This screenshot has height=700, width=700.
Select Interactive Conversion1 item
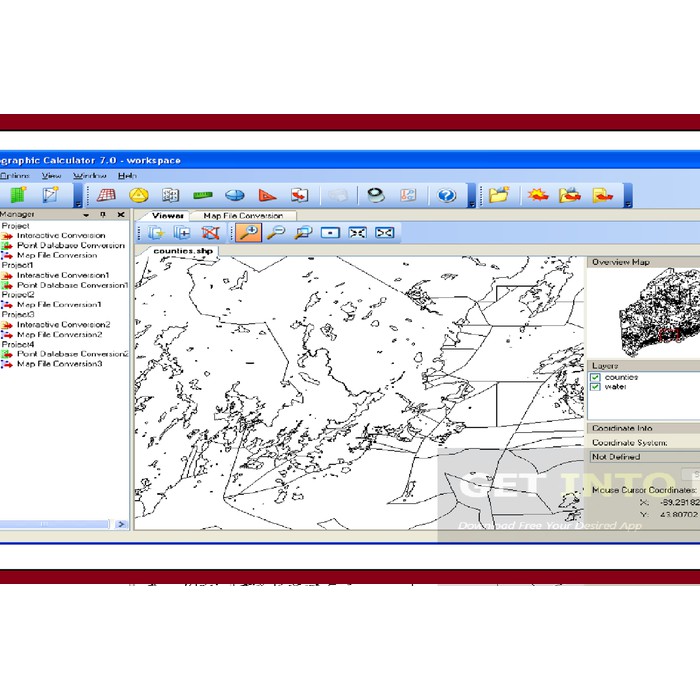[63, 275]
